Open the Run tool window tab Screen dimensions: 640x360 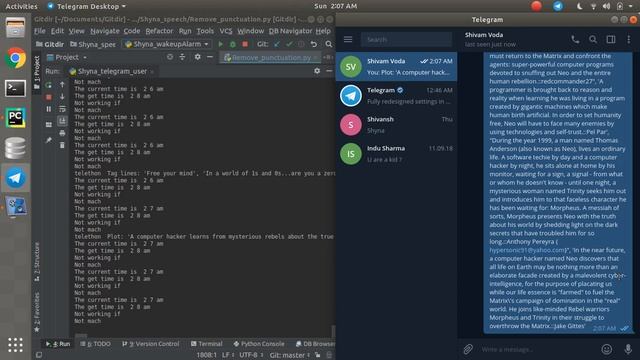58,344
